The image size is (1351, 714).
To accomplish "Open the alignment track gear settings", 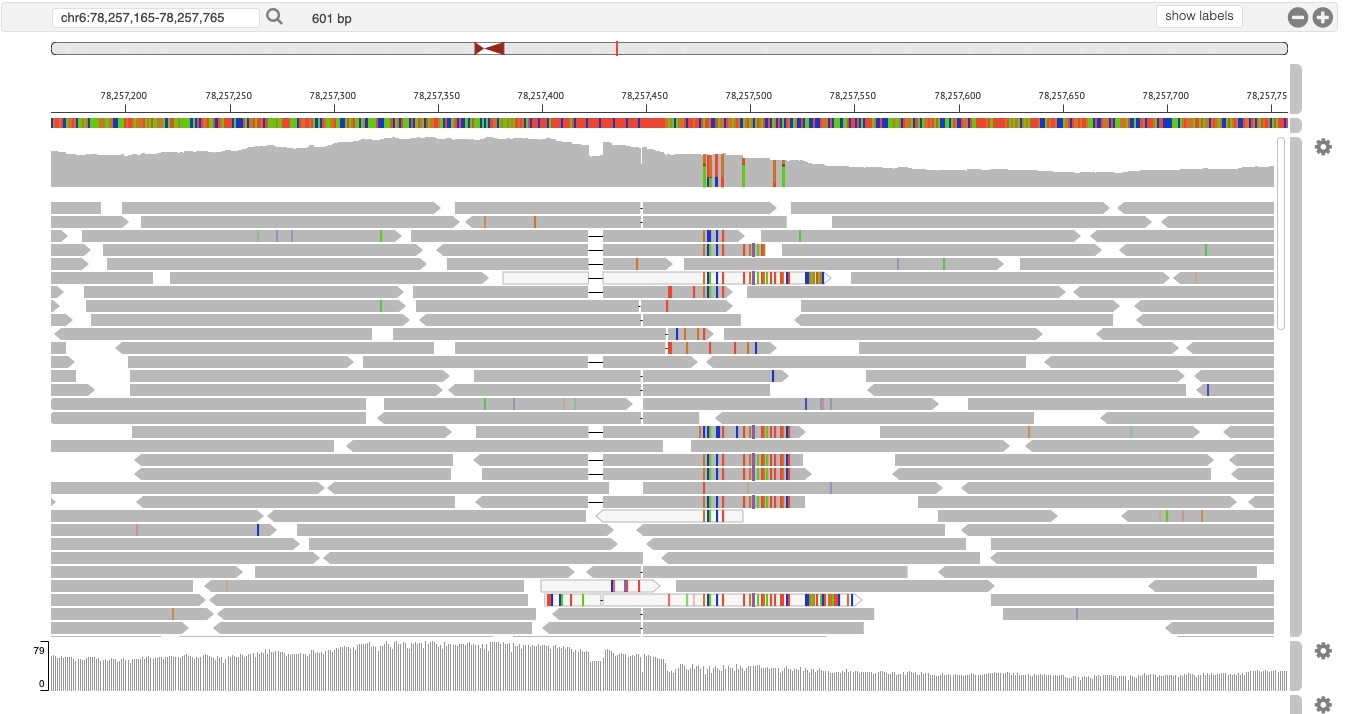I will coord(1323,147).
